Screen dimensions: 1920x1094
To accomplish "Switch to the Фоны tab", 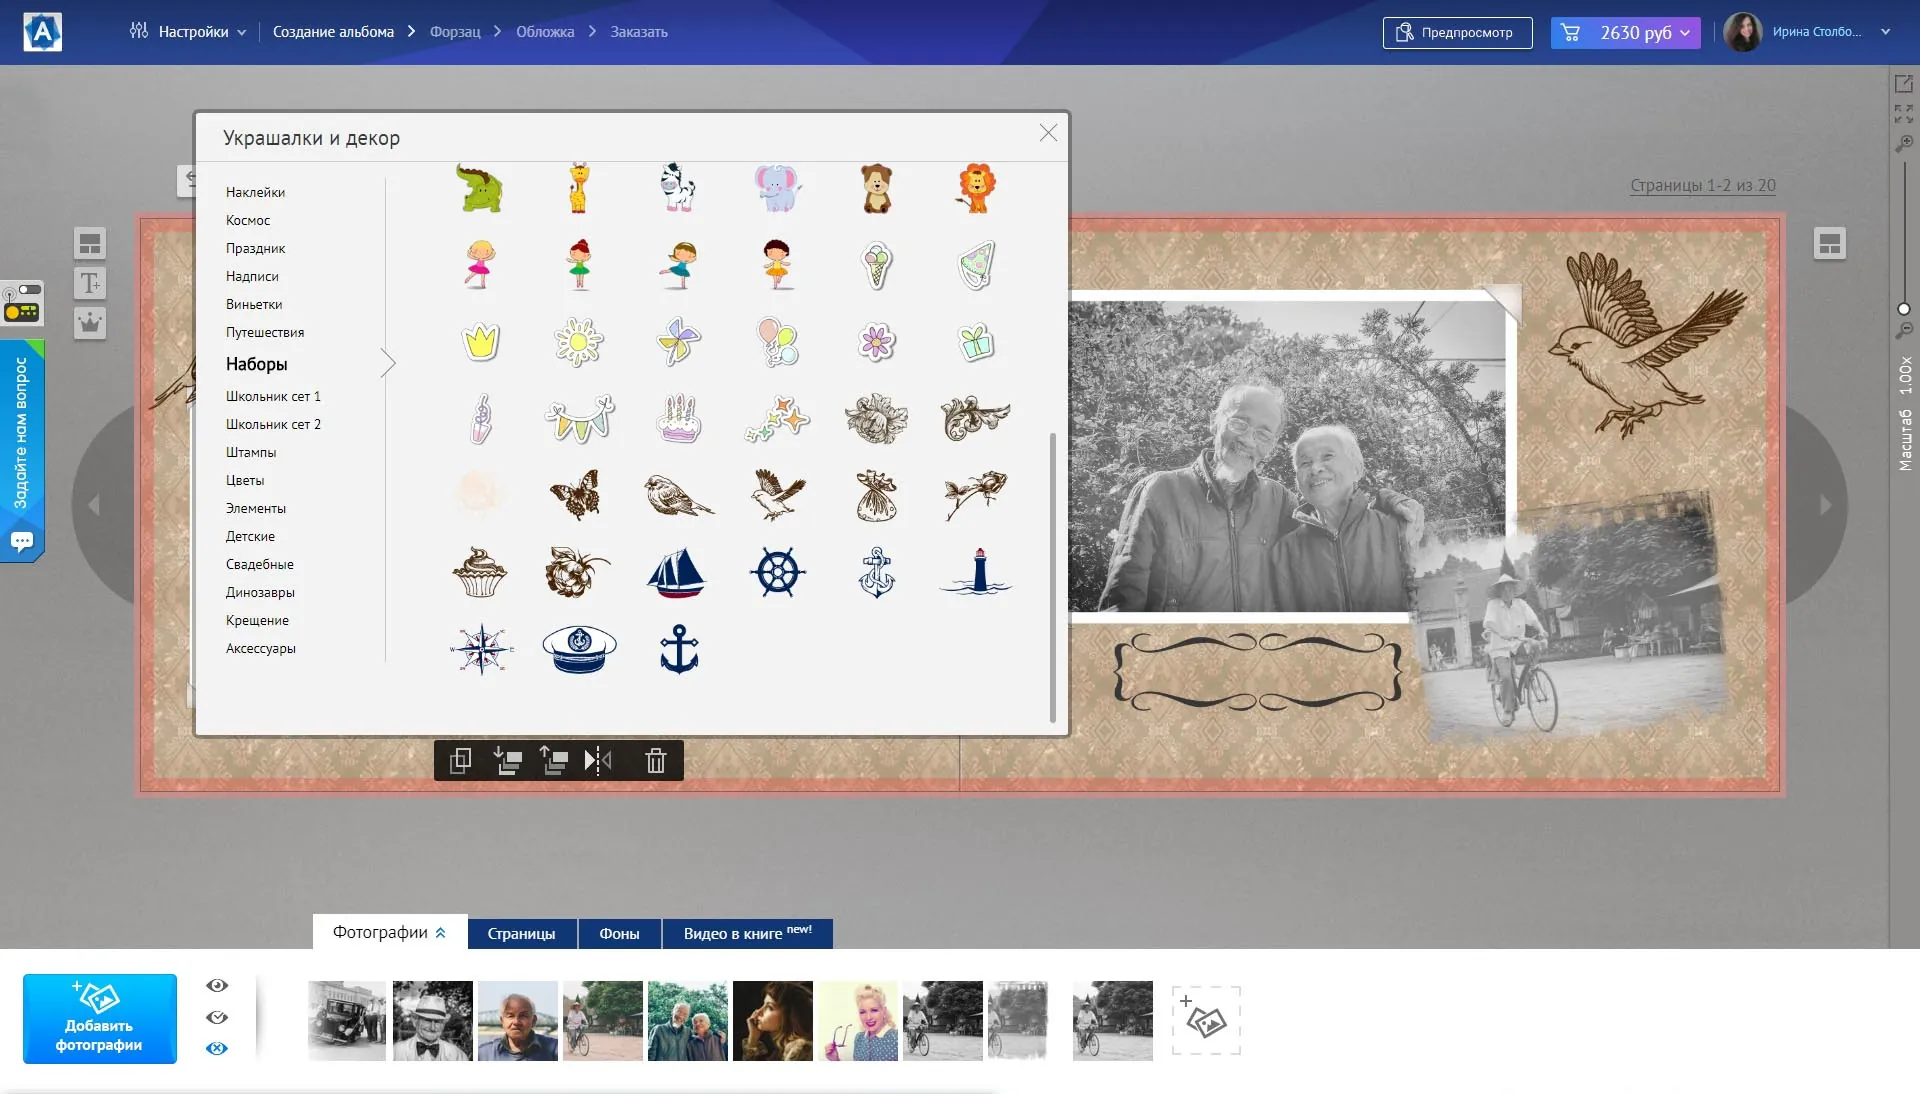I will click(x=619, y=933).
